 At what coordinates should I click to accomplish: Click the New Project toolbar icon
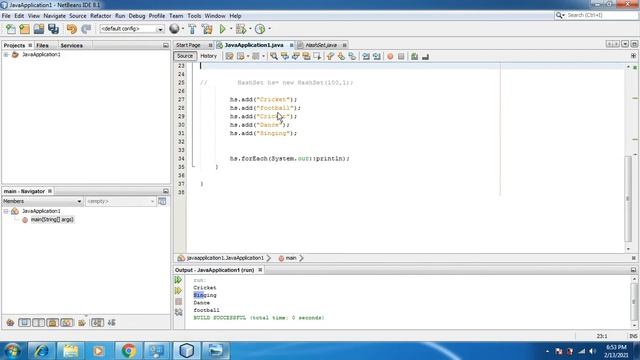24,29
